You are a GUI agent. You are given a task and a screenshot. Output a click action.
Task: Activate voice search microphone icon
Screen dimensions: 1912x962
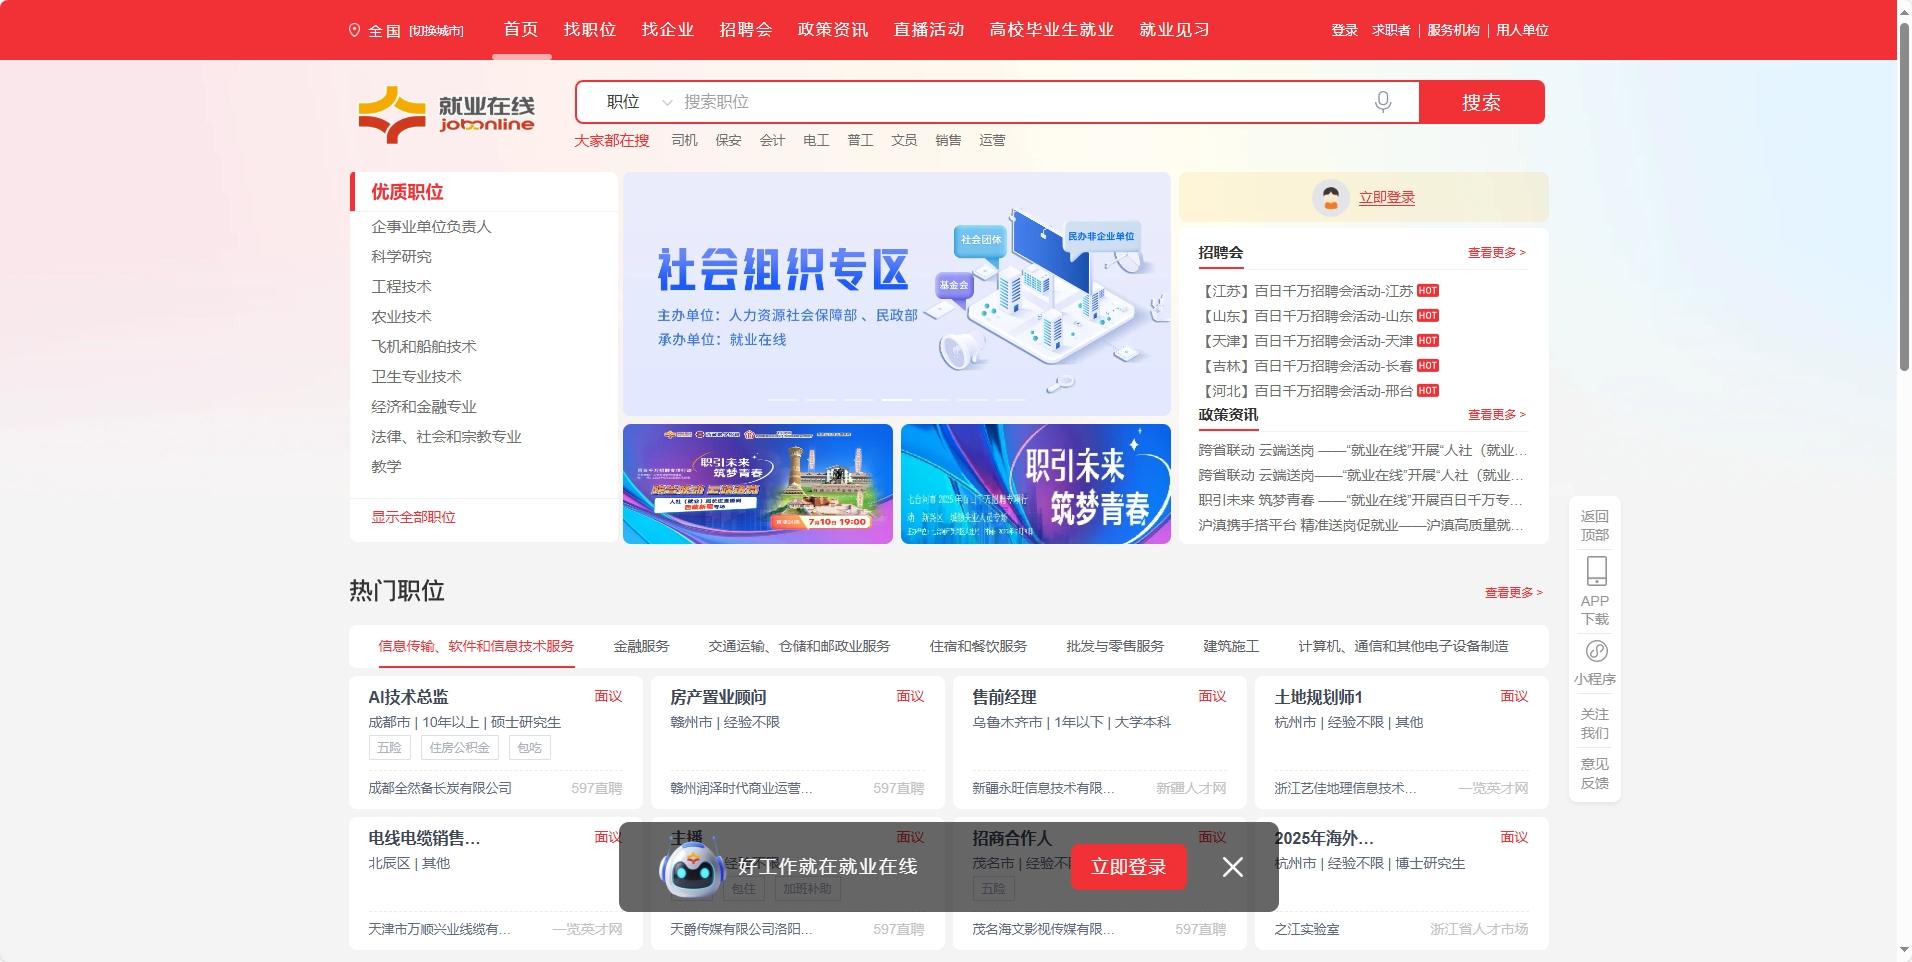click(1382, 101)
